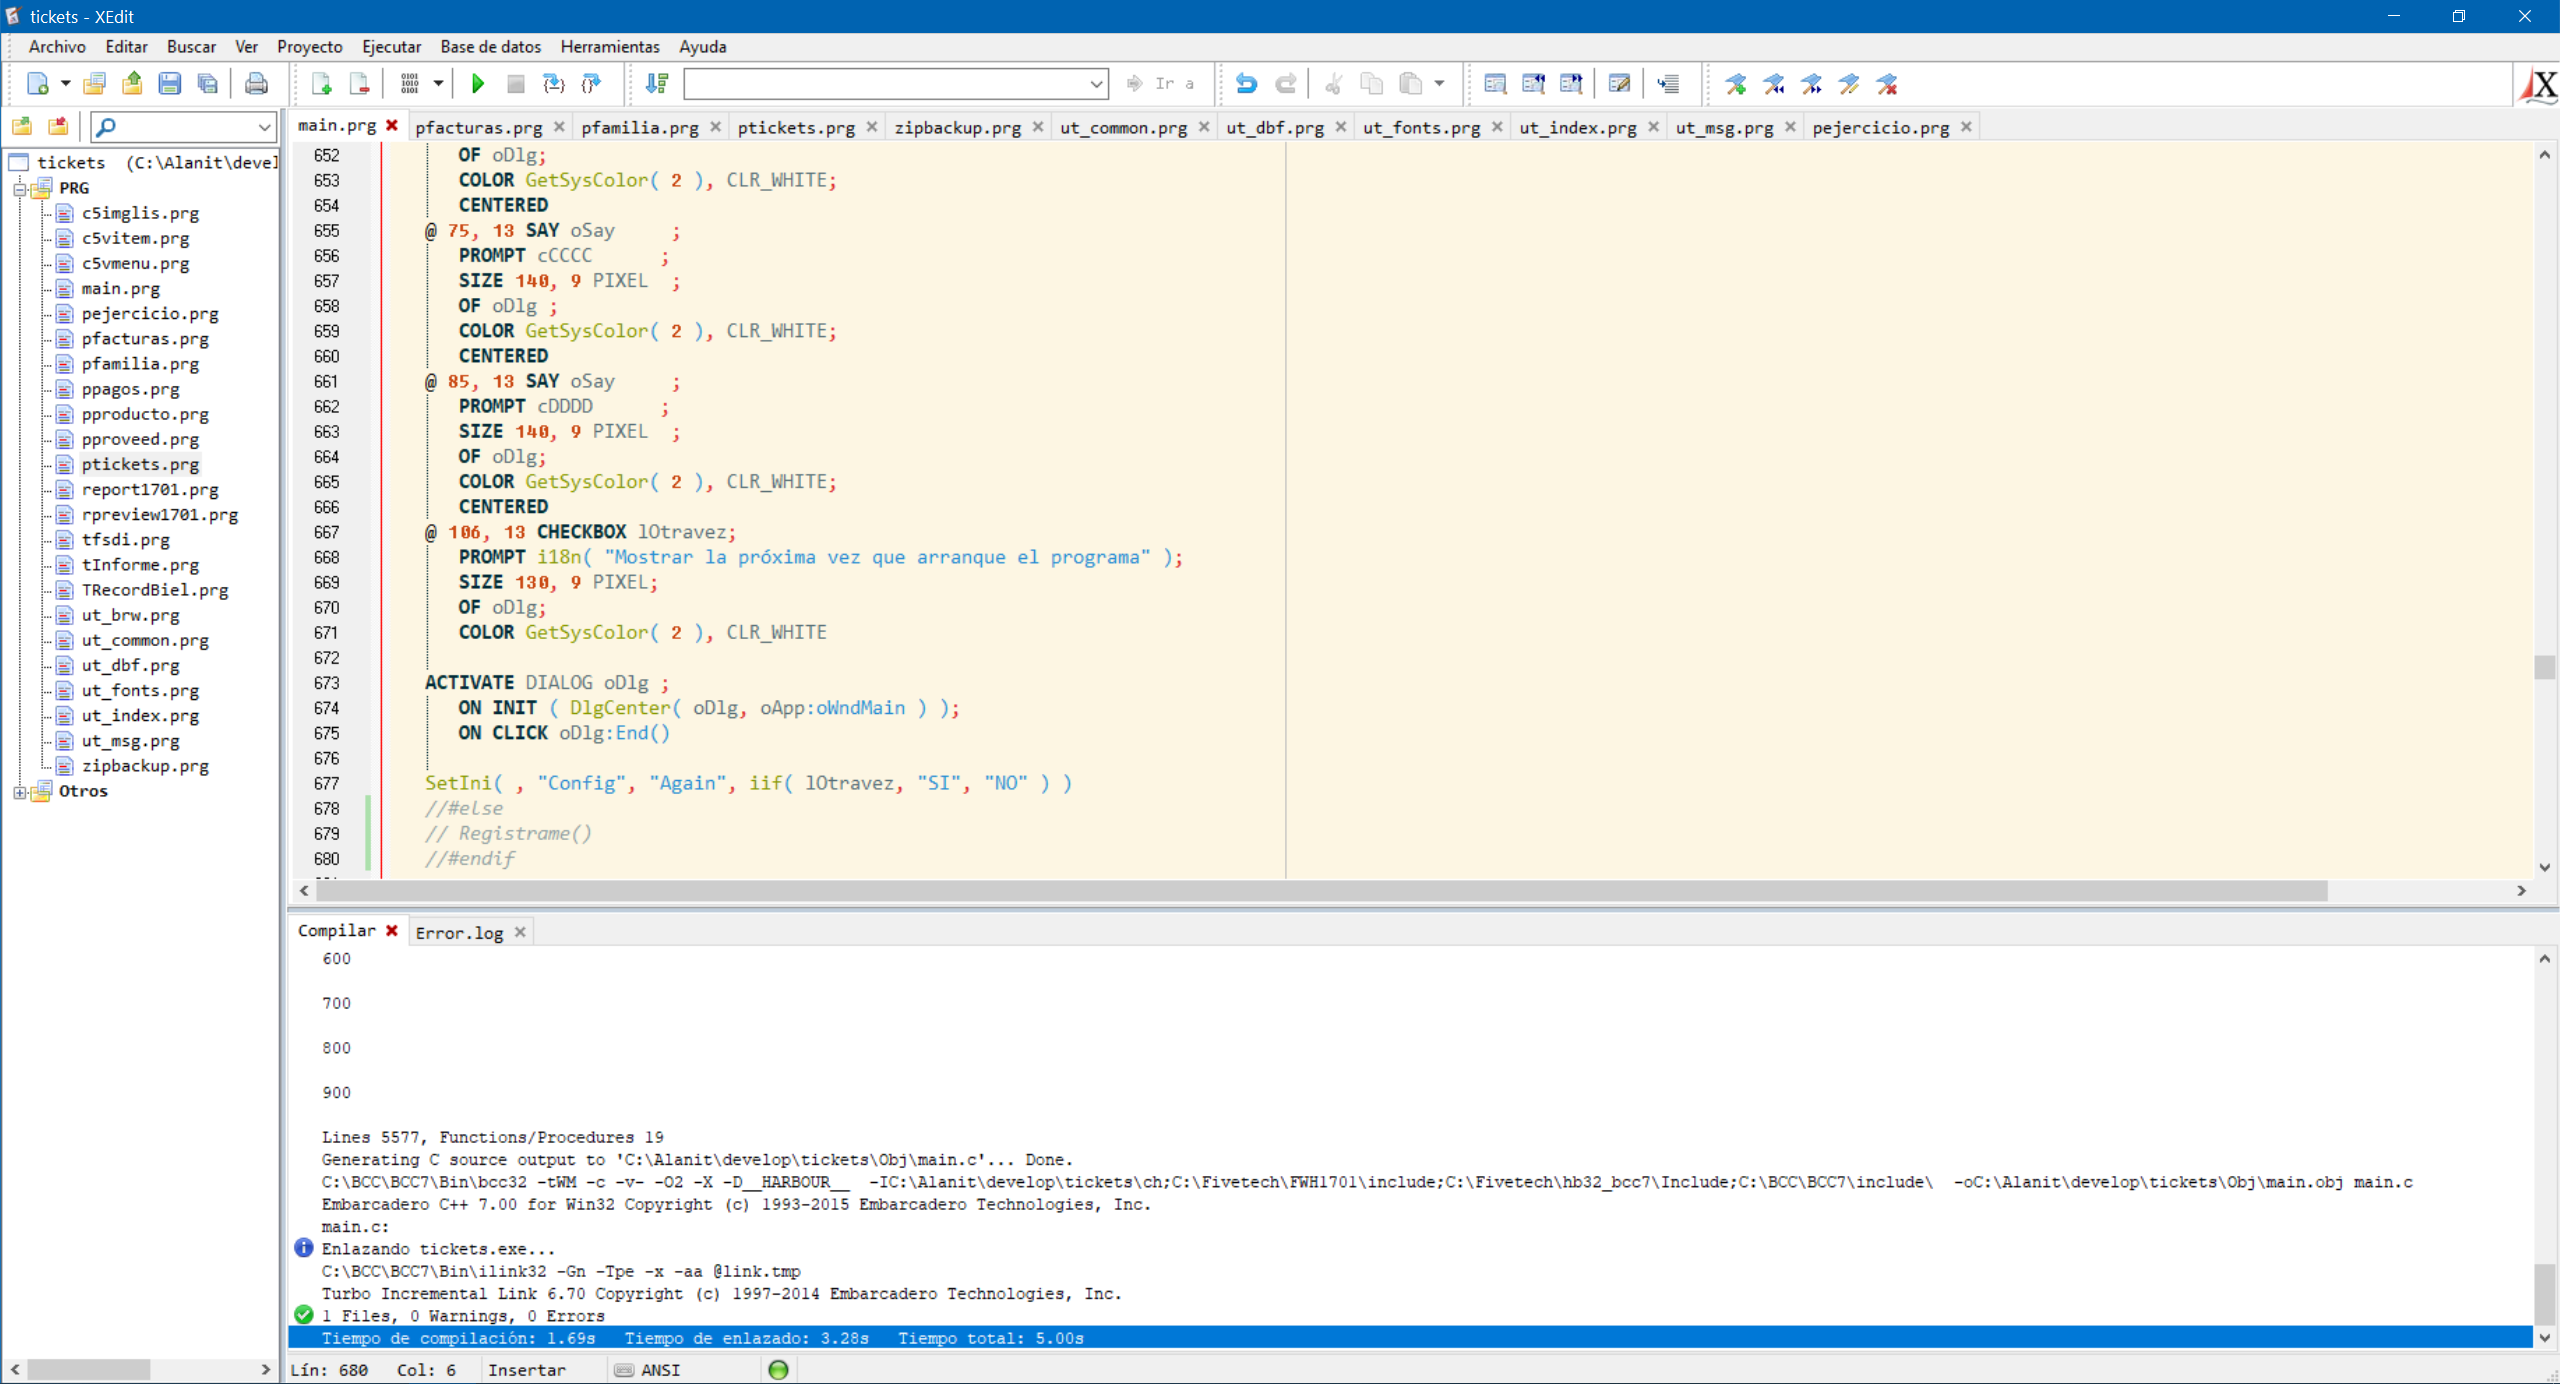Switch to the ut_common.prg tab
The image size is (2560, 1384).
click(1123, 127)
